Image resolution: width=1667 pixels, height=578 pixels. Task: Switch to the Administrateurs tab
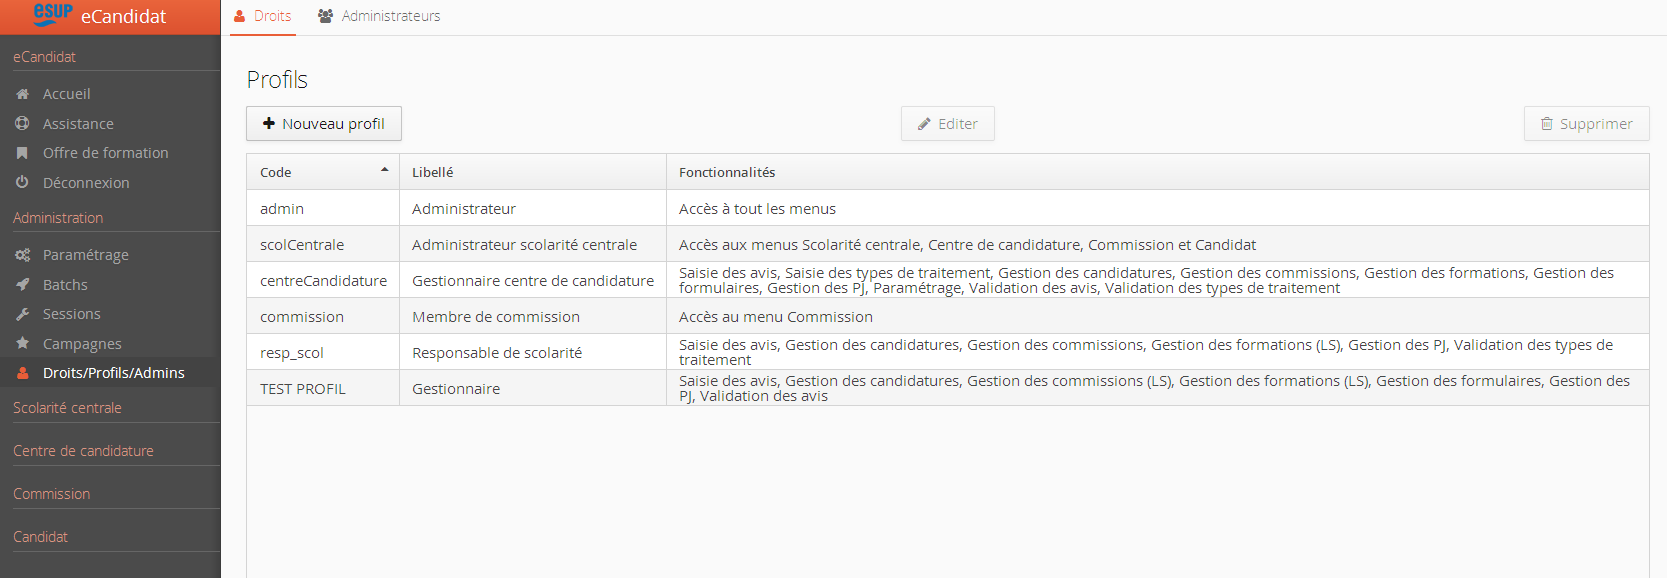tap(379, 16)
